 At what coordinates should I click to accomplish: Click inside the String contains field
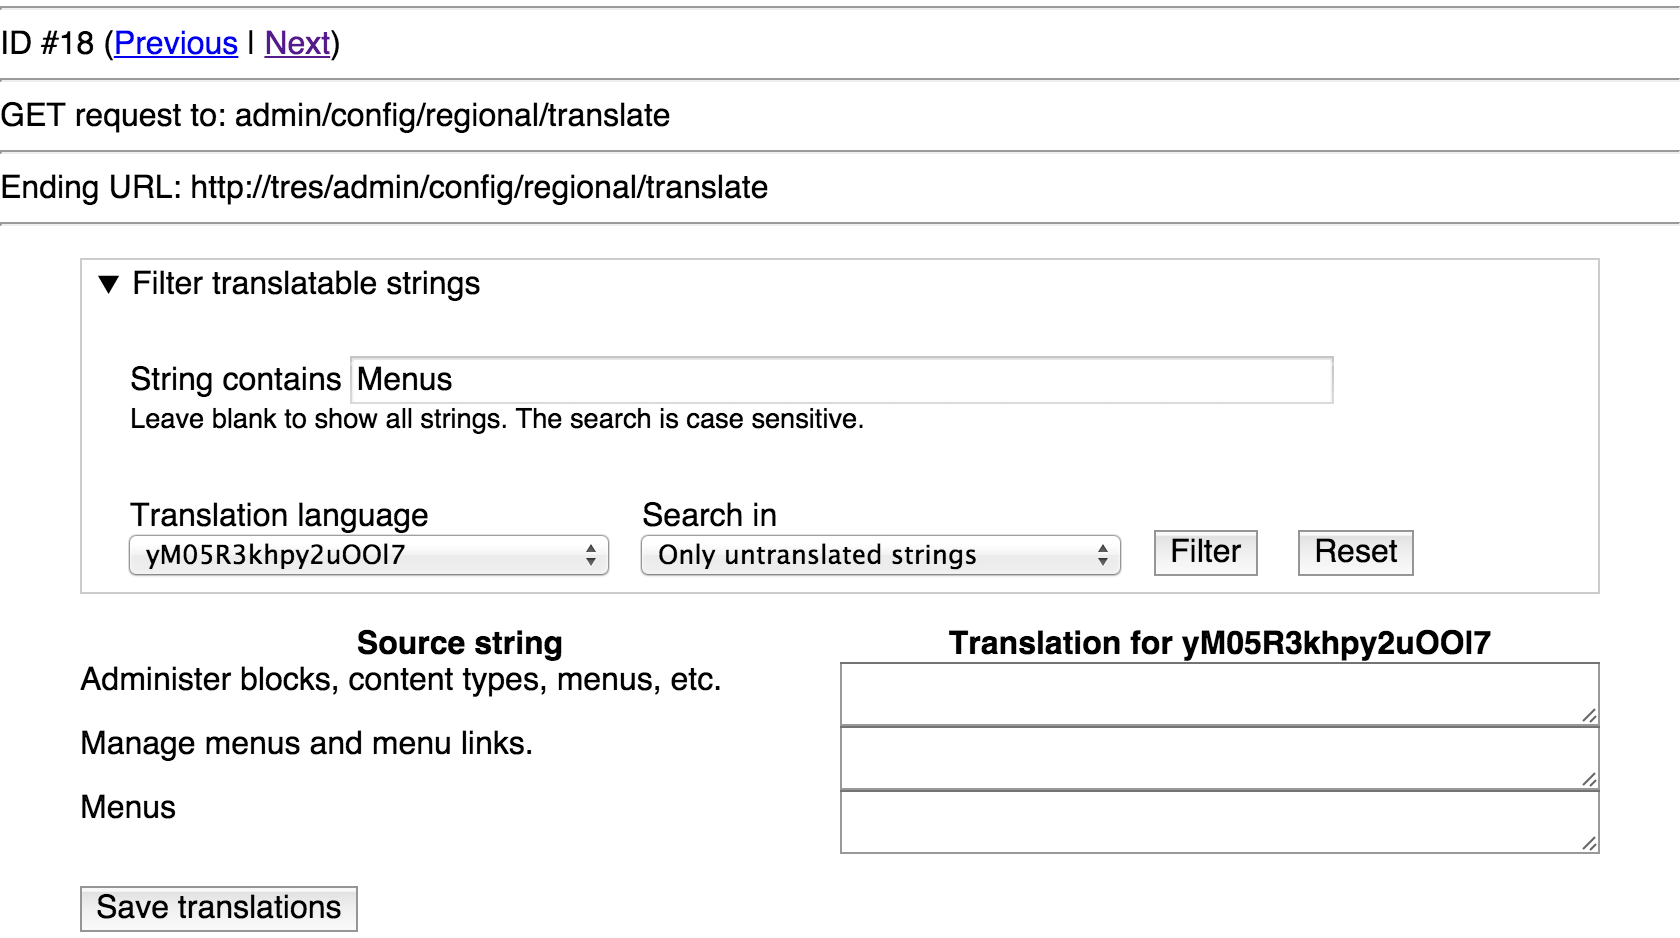840,380
